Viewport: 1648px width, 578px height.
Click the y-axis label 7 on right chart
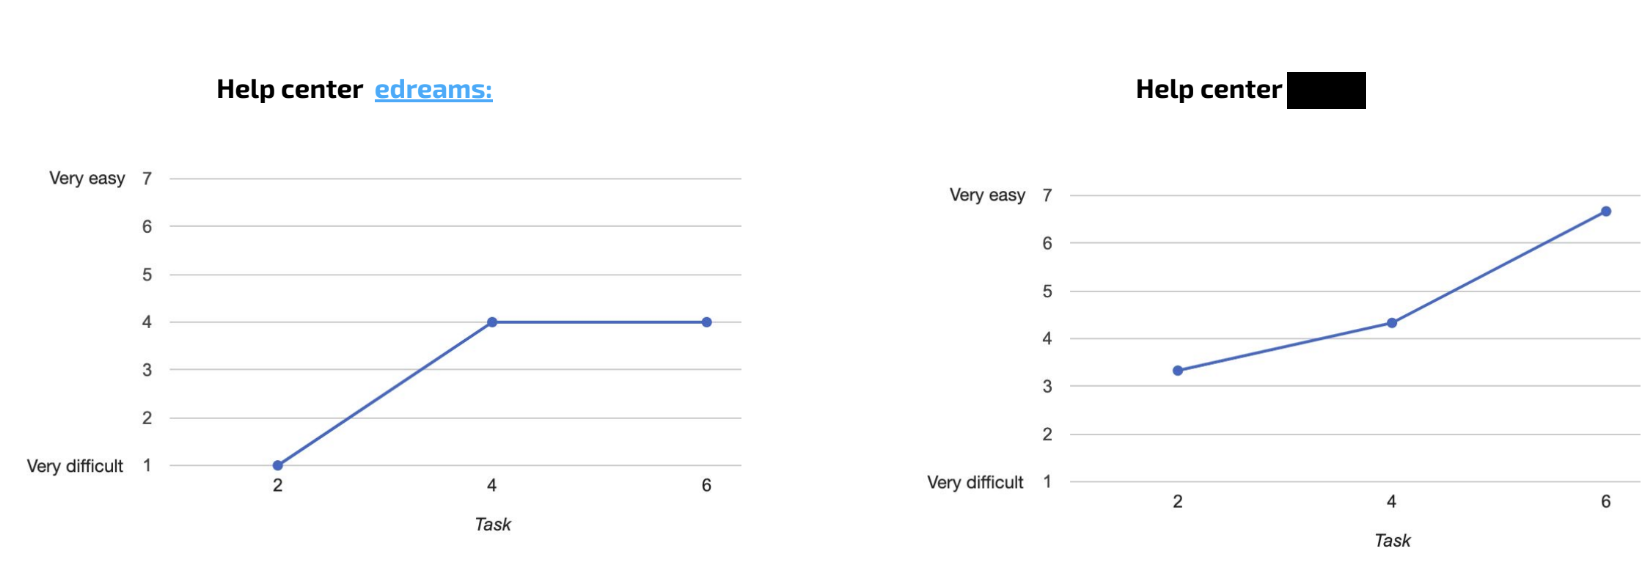pos(1047,195)
